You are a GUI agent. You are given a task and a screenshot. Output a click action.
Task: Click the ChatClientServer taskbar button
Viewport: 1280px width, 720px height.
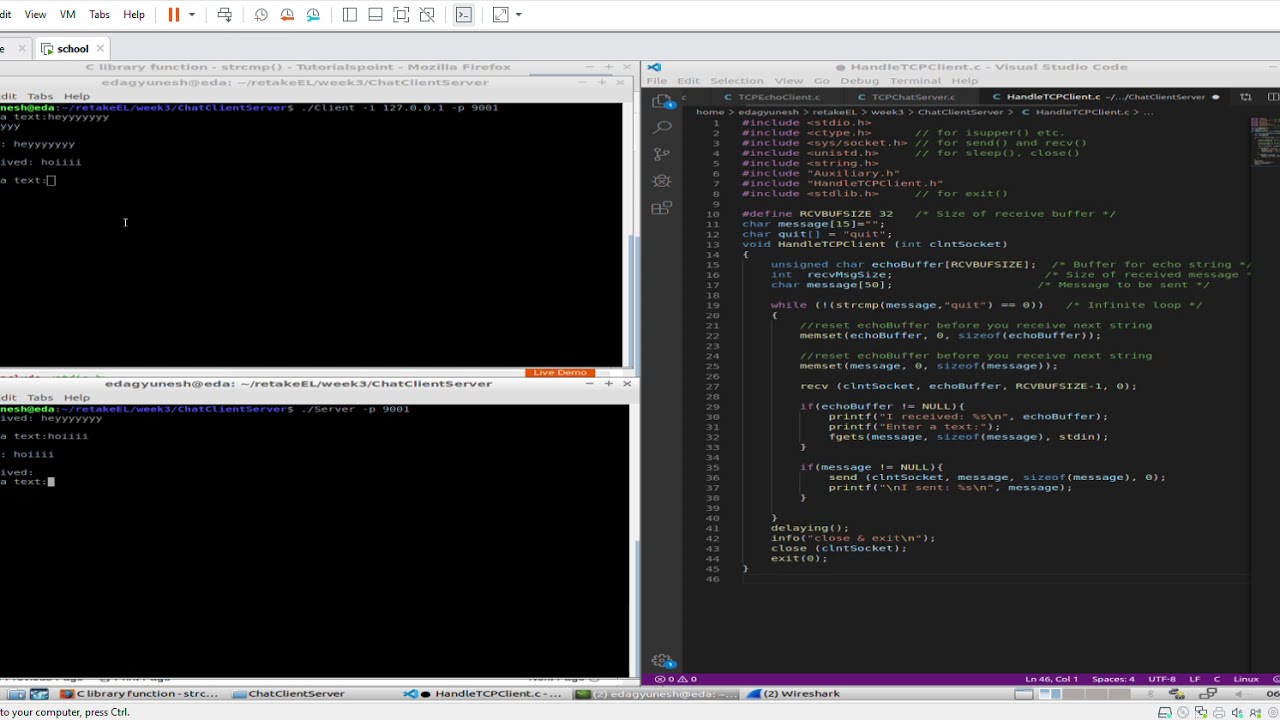tap(289, 693)
